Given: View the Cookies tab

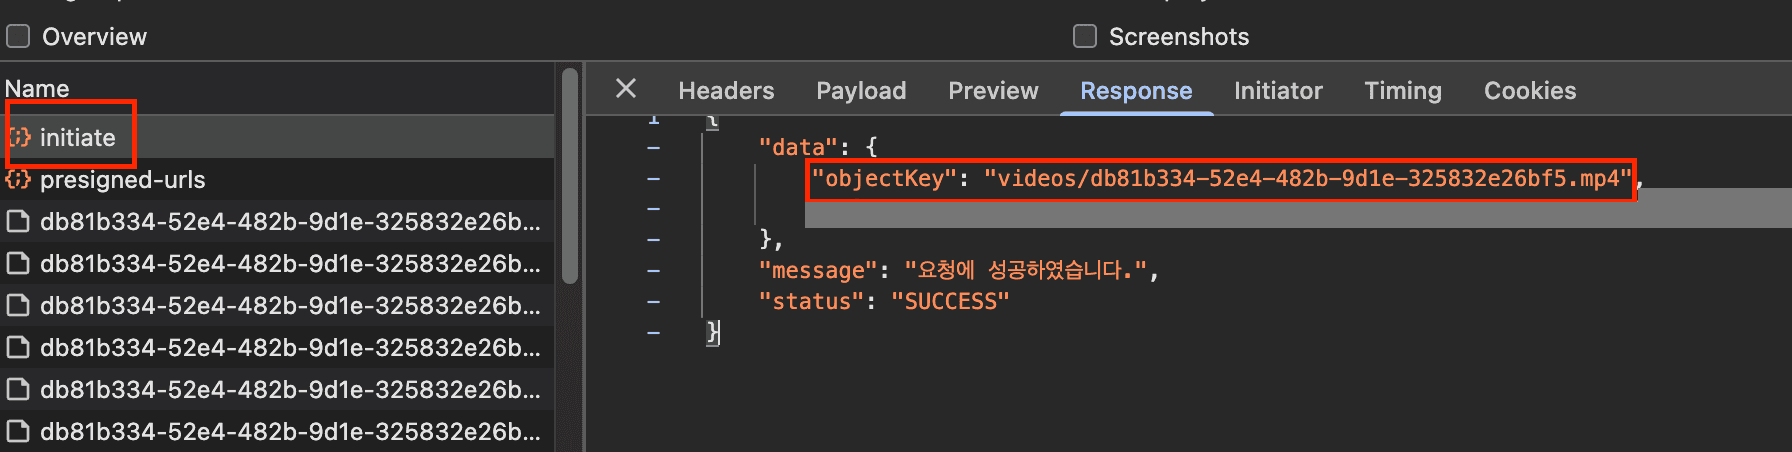Looking at the screenshot, I should click(1530, 91).
